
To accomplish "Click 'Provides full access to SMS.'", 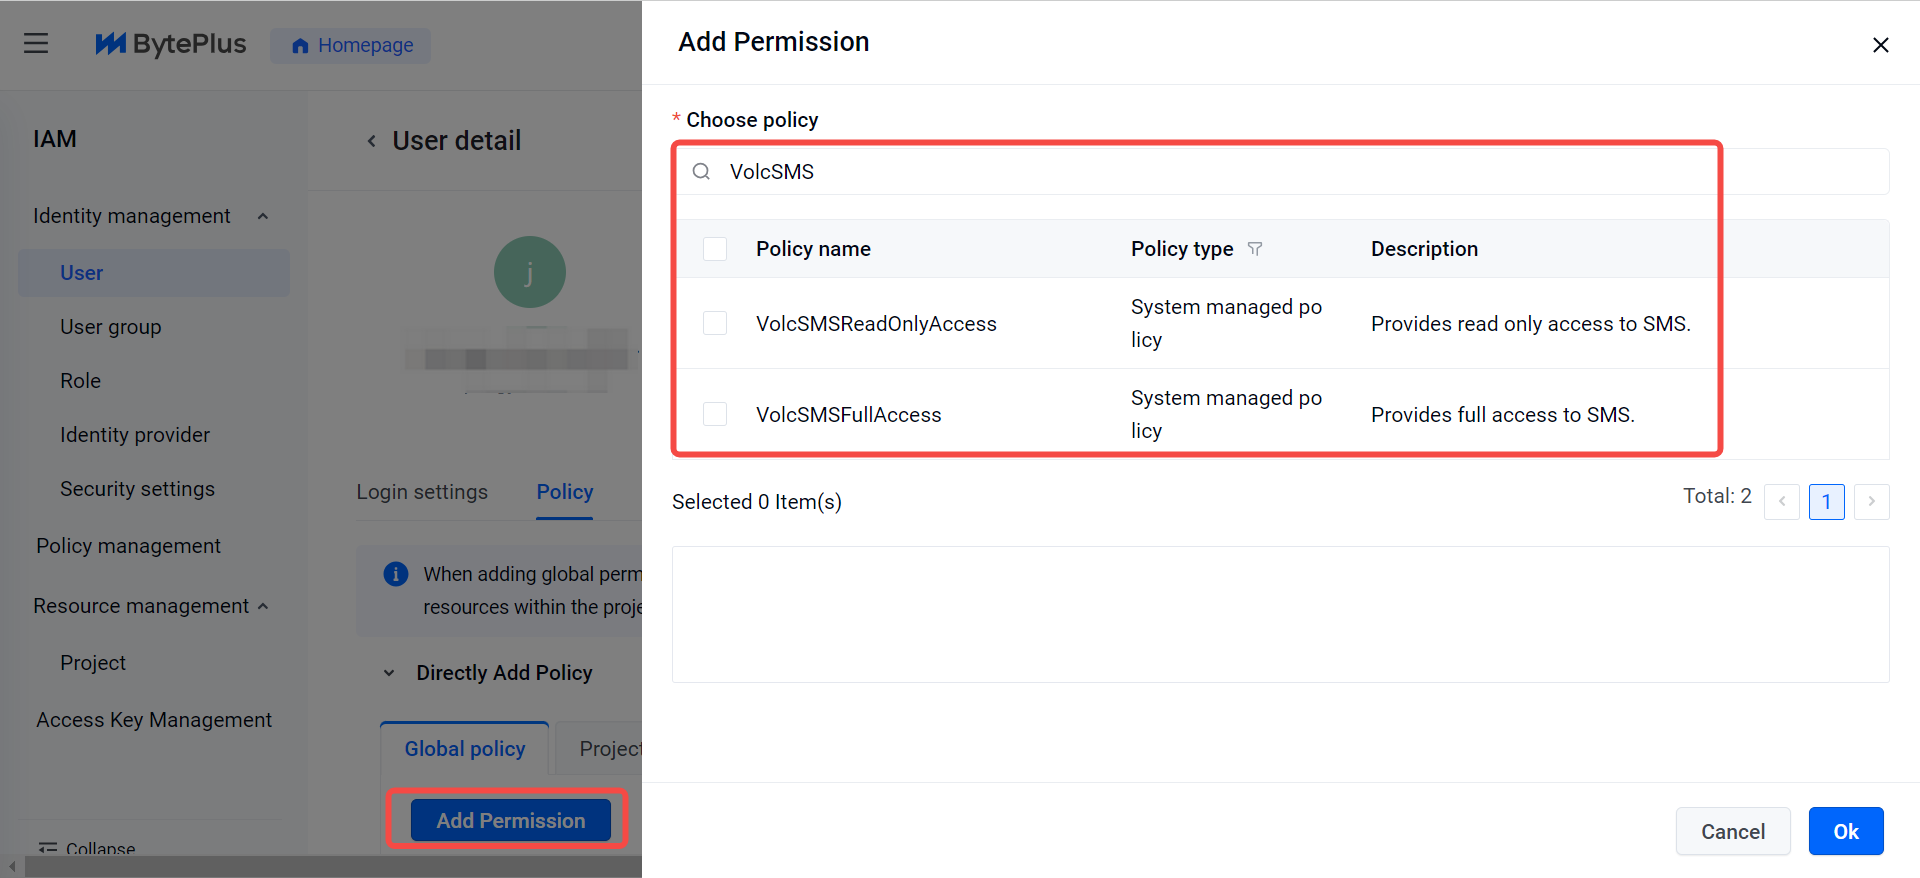I will click(x=1503, y=415).
